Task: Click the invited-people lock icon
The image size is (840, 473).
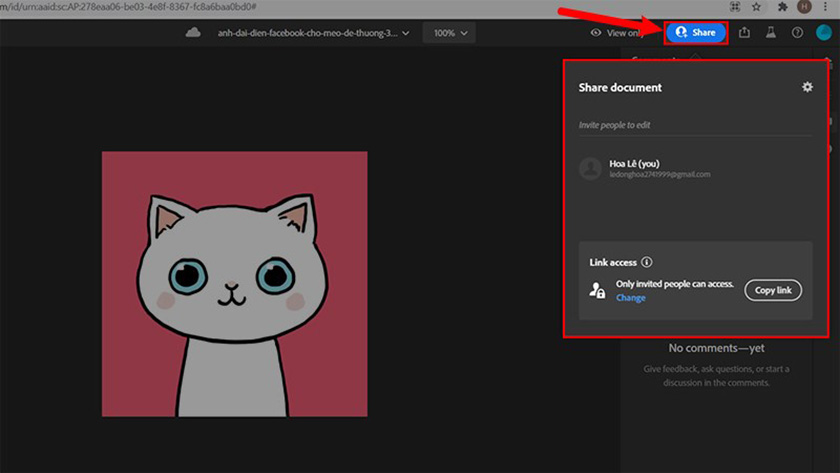Action: (597, 290)
